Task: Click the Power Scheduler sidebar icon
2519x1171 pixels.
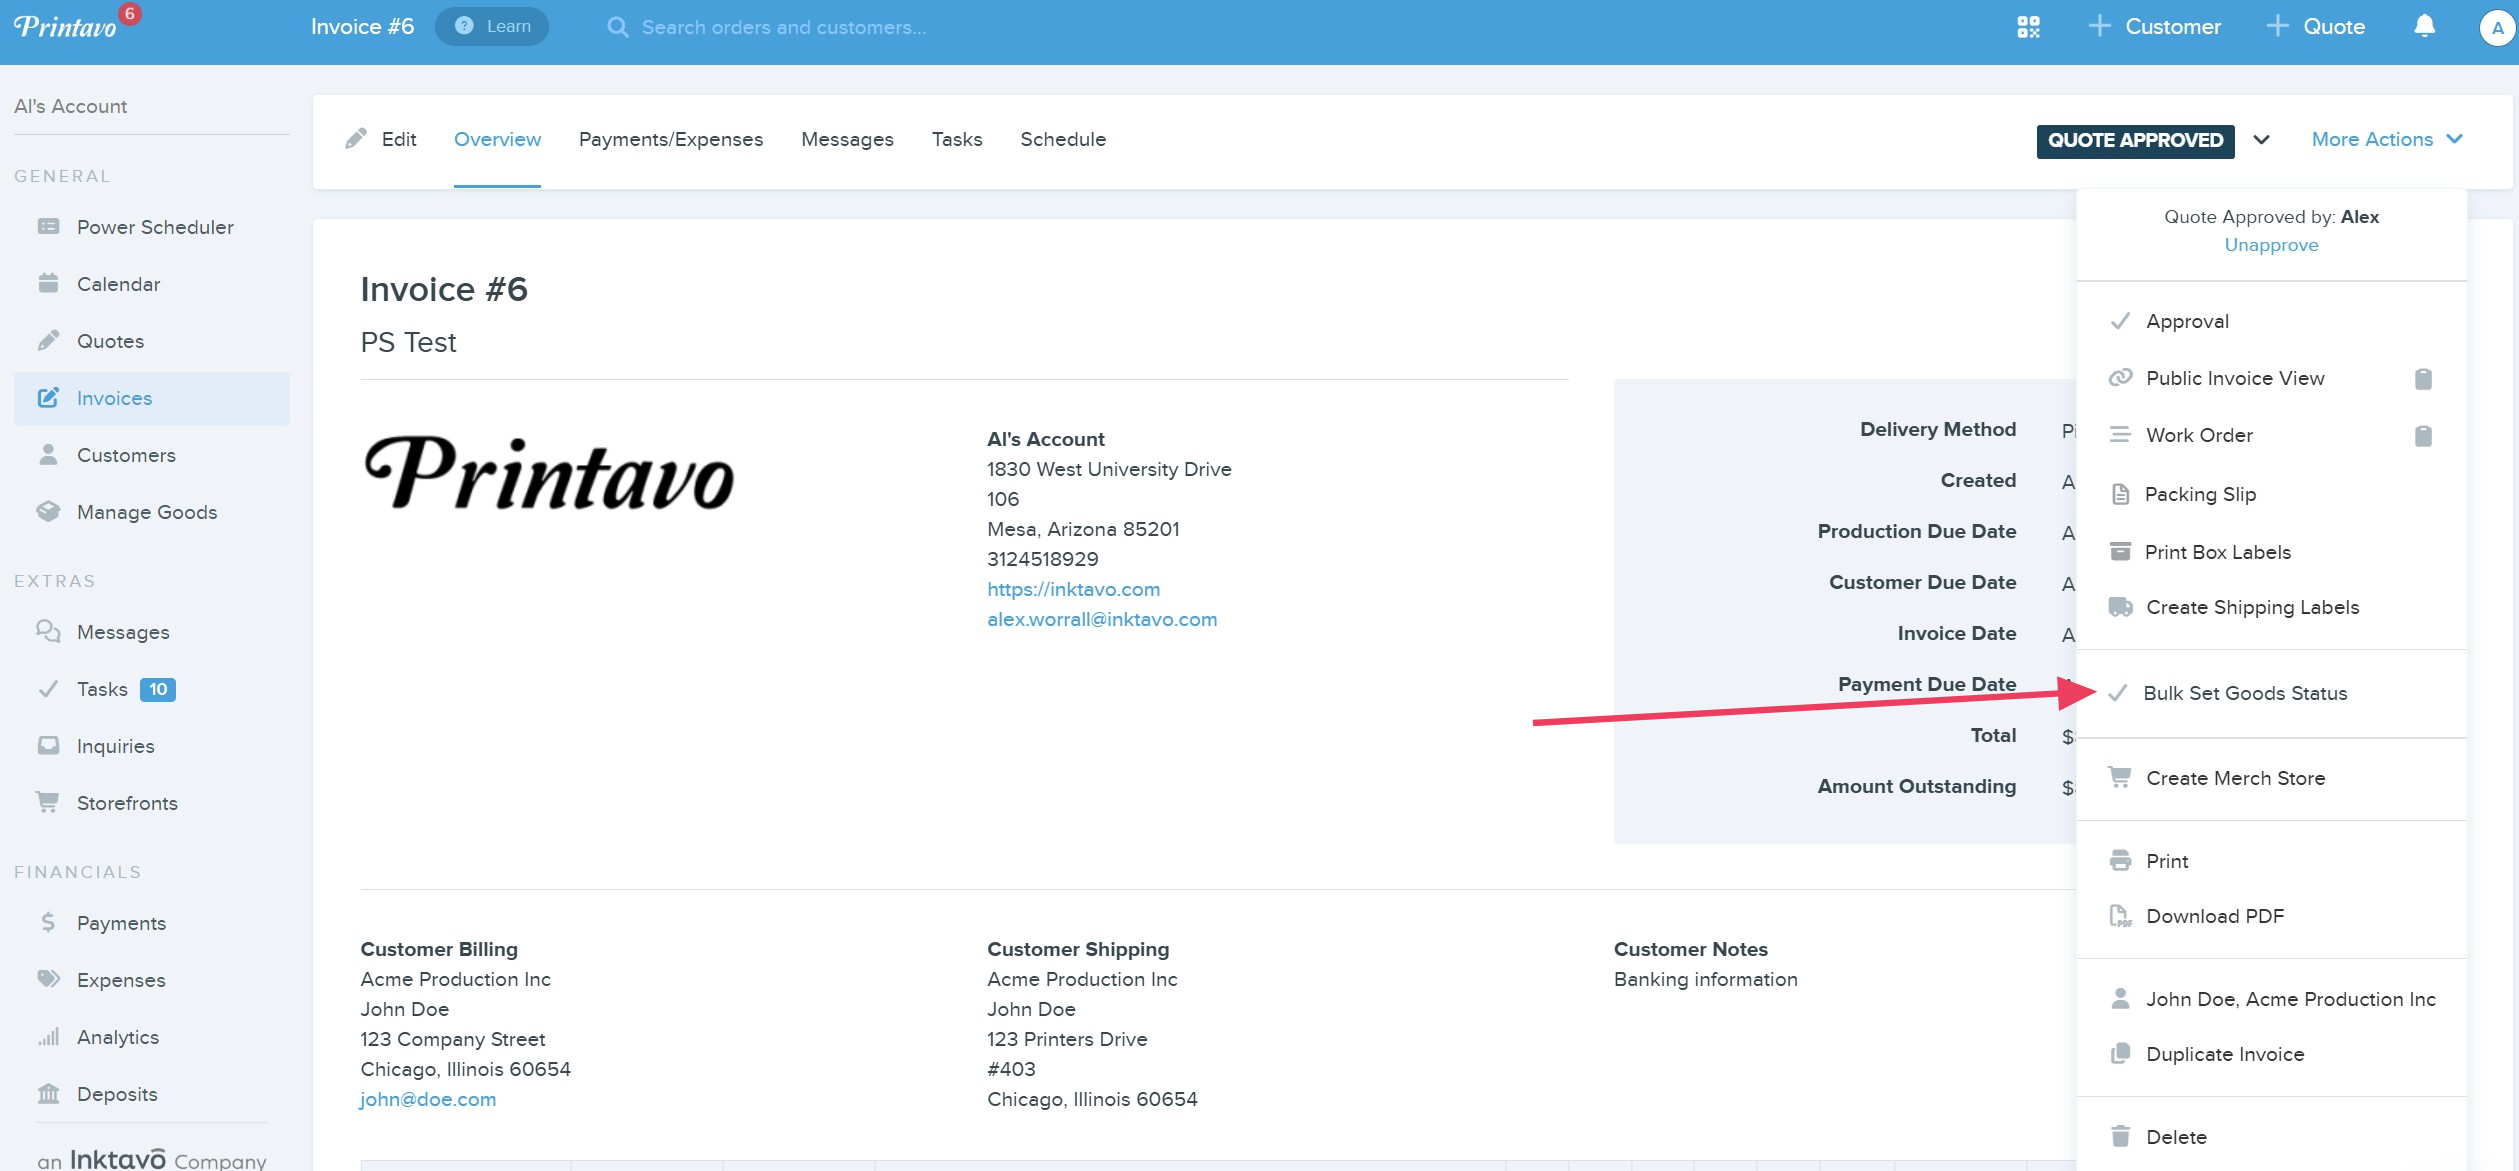Action: (48, 226)
